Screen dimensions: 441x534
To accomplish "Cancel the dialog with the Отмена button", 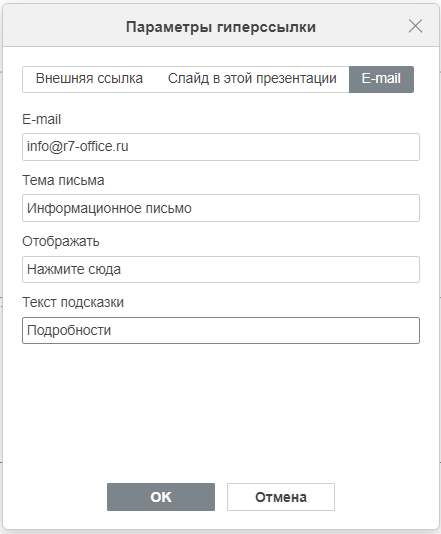I will tap(281, 497).
